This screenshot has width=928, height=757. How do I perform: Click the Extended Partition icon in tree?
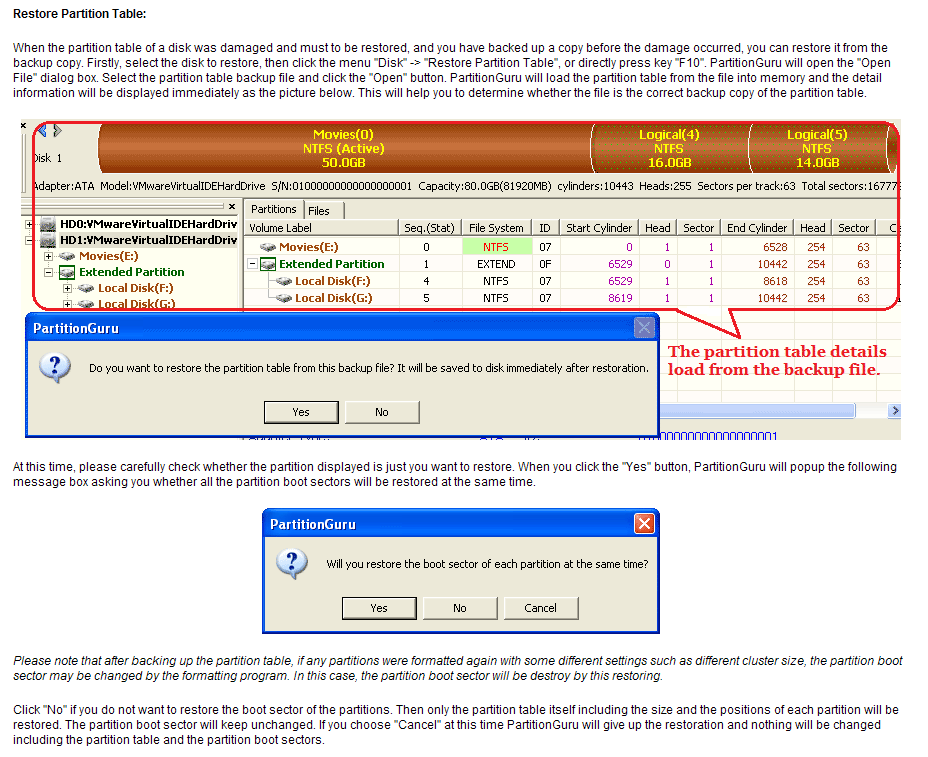click(x=67, y=272)
